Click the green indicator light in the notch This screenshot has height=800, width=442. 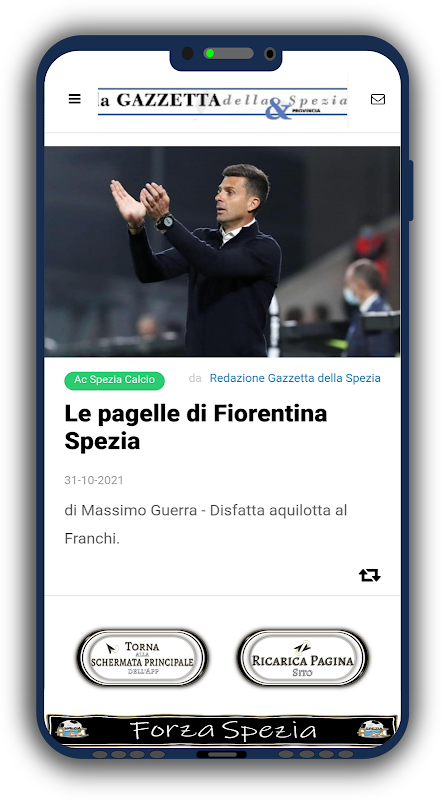point(209,53)
